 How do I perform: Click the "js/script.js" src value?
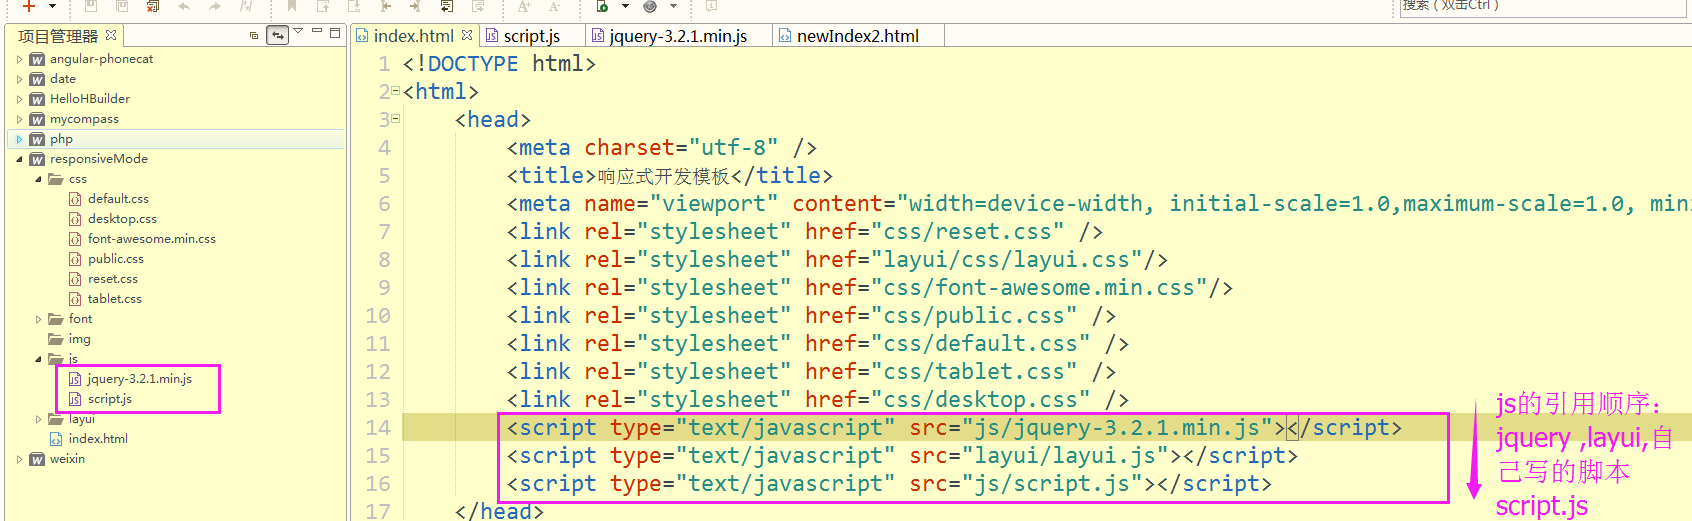coord(1052,484)
